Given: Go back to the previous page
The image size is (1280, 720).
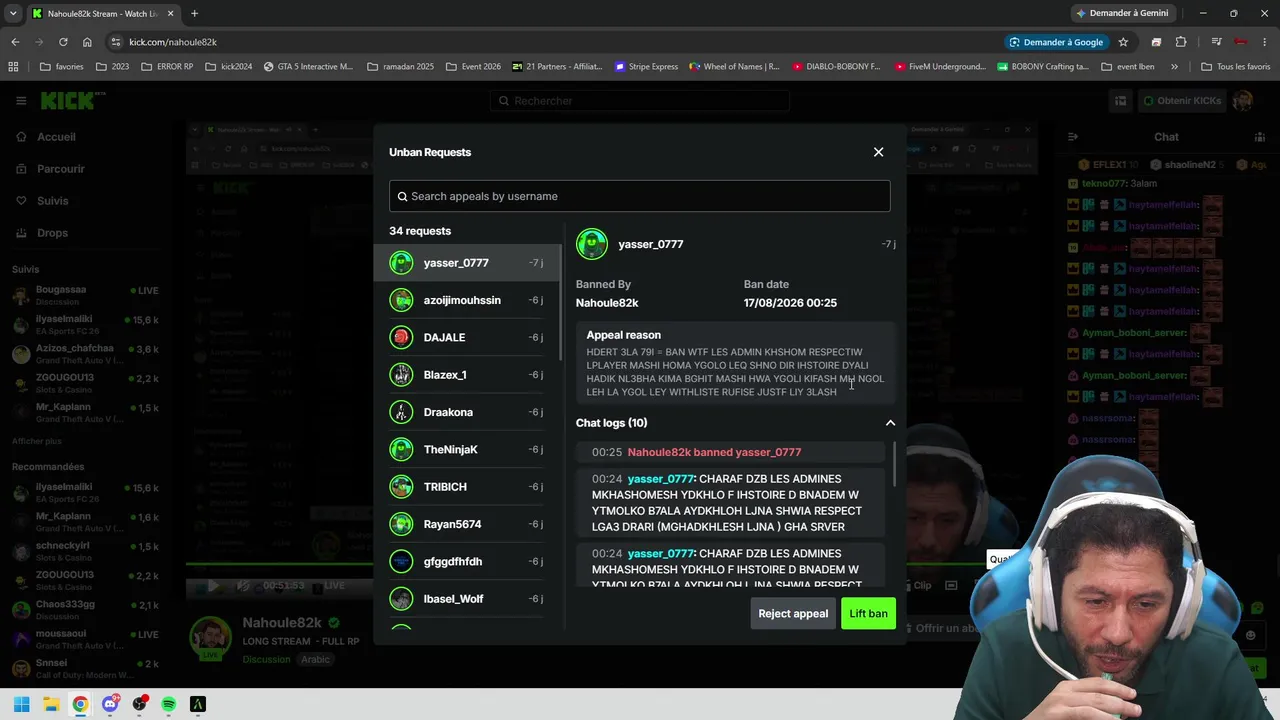Looking at the screenshot, I should pos(15,42).
